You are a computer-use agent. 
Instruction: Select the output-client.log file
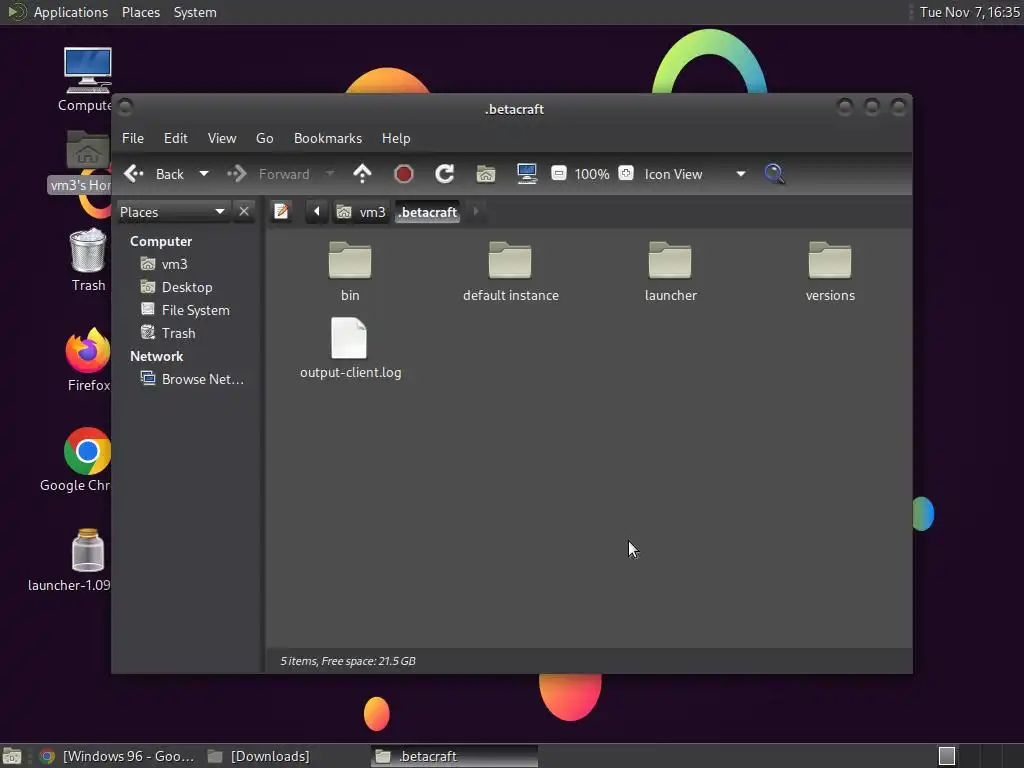(351, 348)
